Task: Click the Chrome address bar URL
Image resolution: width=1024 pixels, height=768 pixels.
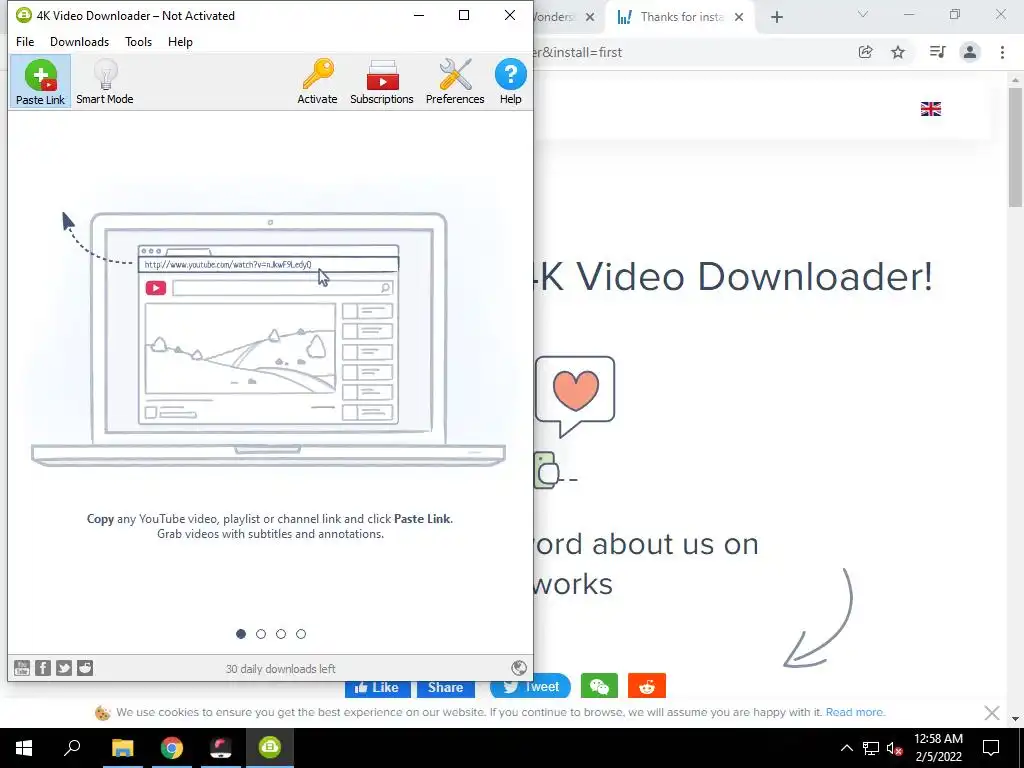Action: pyautogui.click(x=578, y=52)
